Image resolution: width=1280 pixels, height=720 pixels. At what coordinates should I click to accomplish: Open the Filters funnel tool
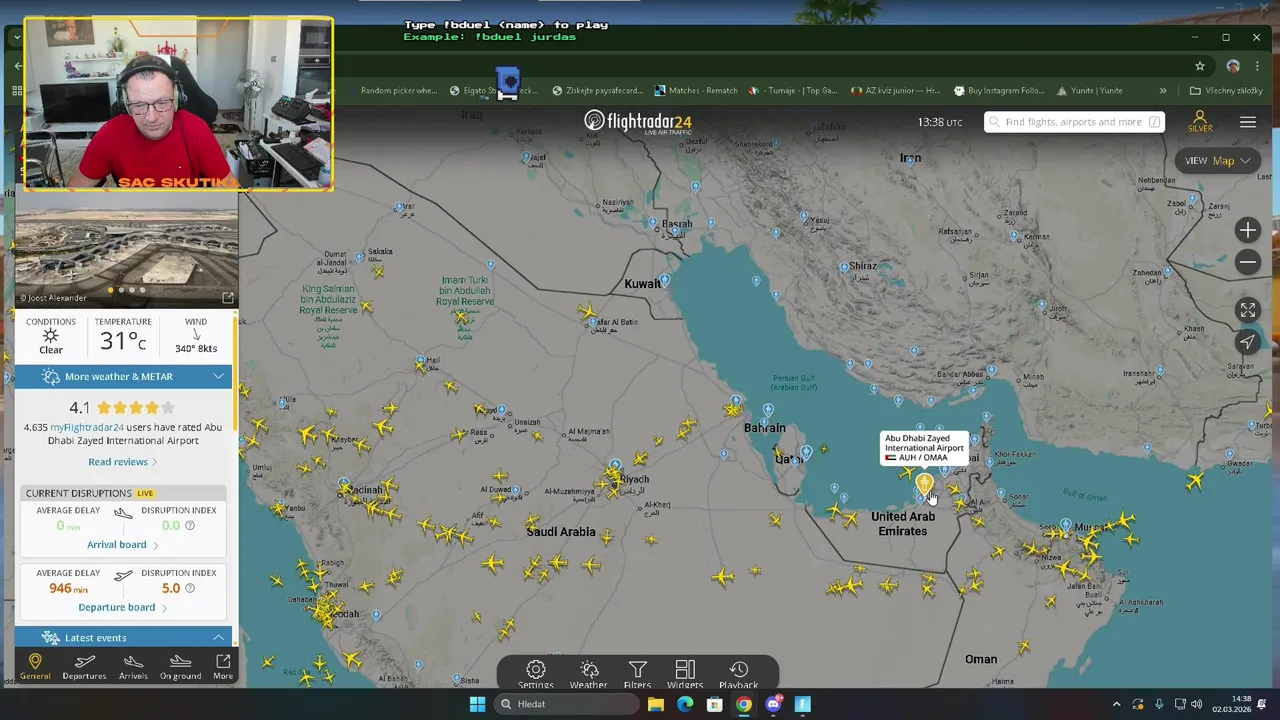(x=637, y=674)
